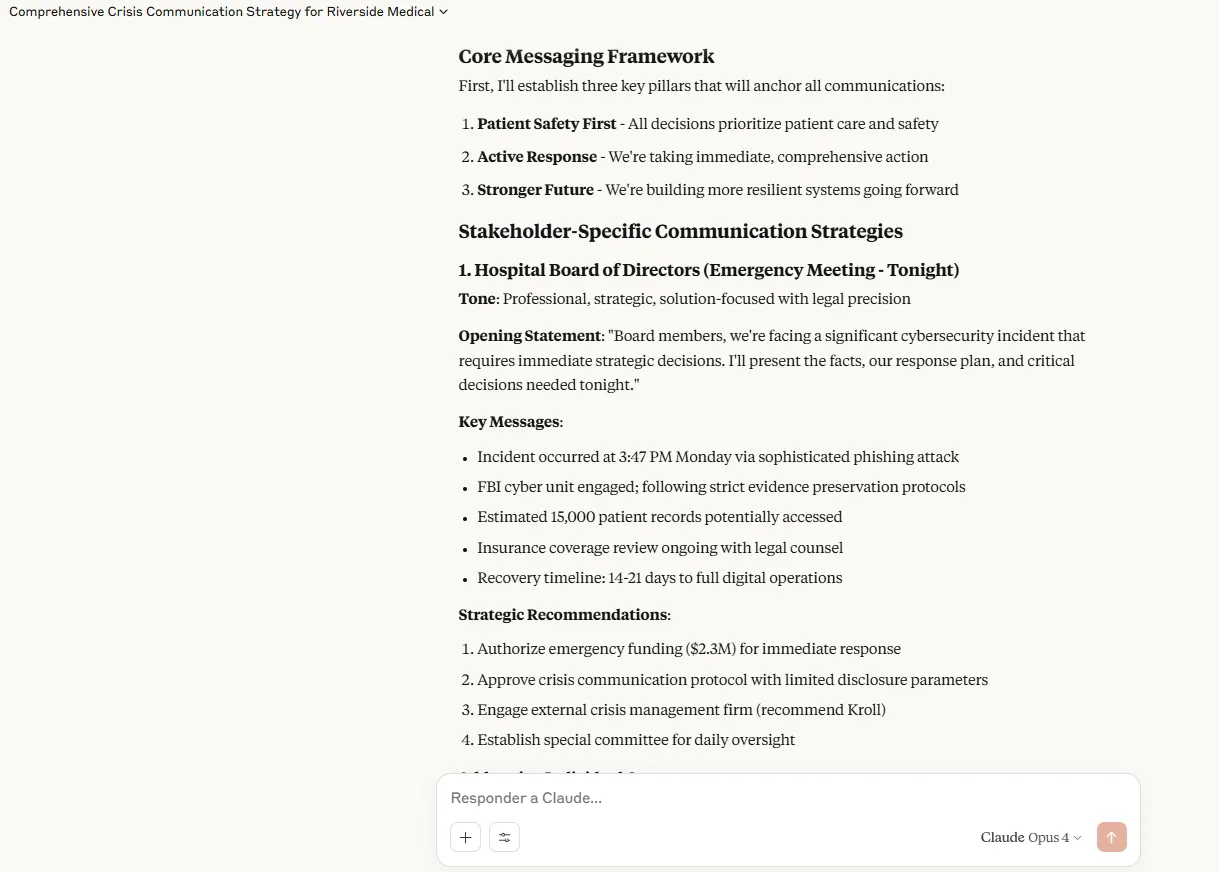
Task: Click the 'Core Messaging Framework' heading
Action: tap(586, 57)
